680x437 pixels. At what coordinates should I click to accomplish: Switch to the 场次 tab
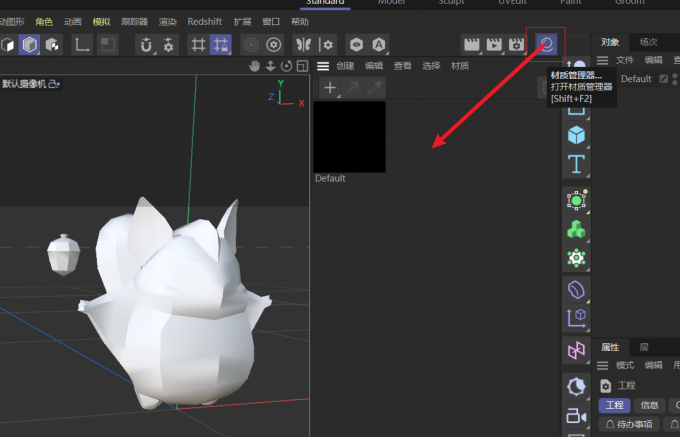coord(648,42)
